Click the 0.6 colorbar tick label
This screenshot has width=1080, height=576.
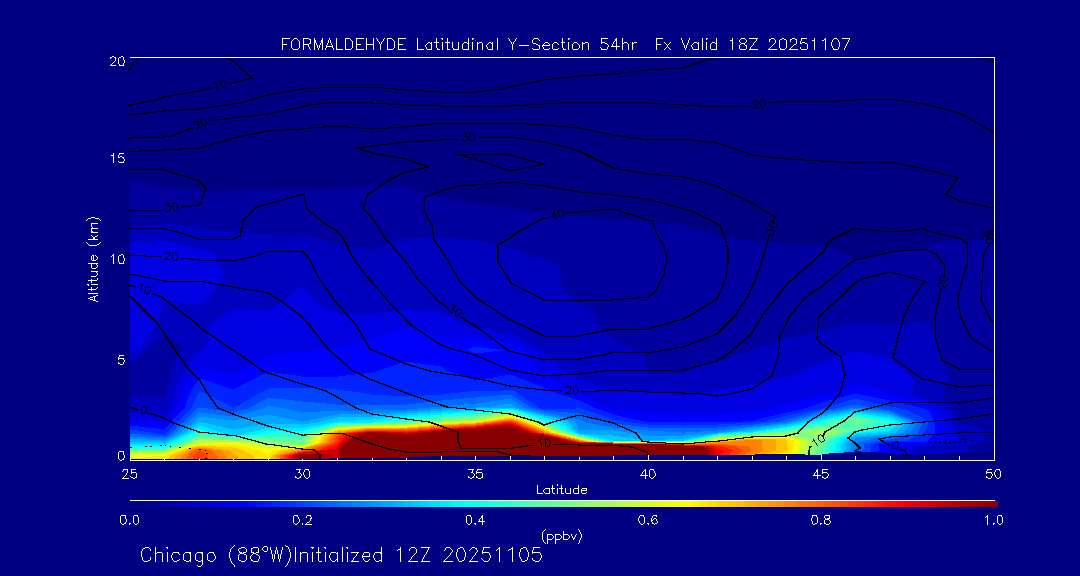pos(648,520)
